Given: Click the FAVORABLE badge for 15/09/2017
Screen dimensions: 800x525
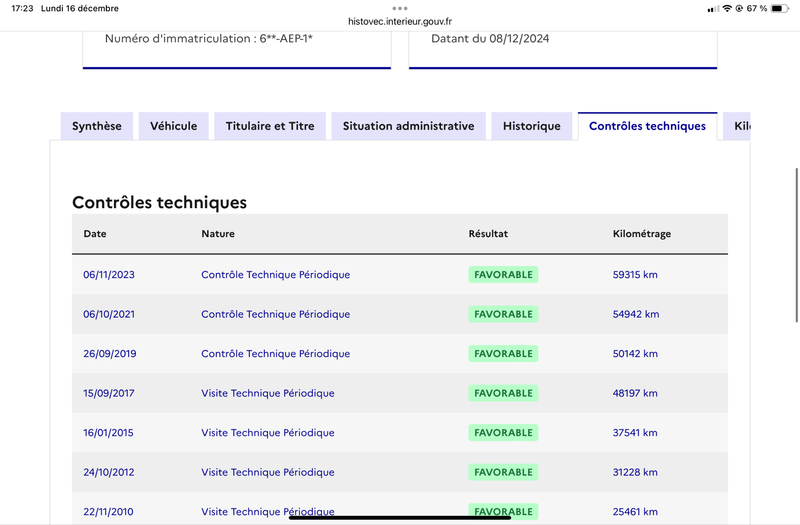Looking at the screenshot, I should (503, 393).
